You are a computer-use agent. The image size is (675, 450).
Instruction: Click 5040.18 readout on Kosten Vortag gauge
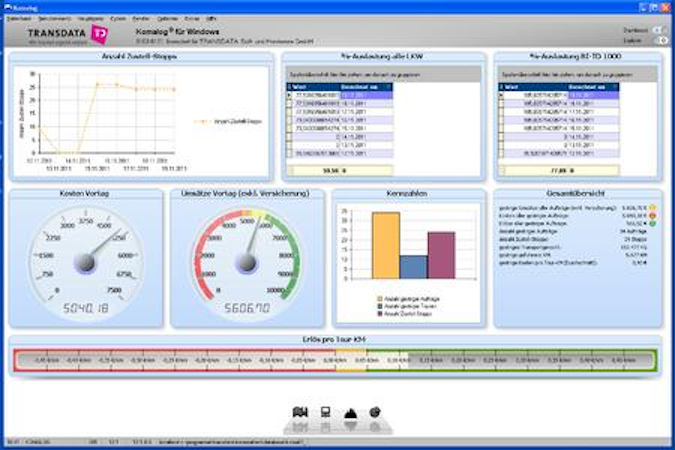[86, 308]
